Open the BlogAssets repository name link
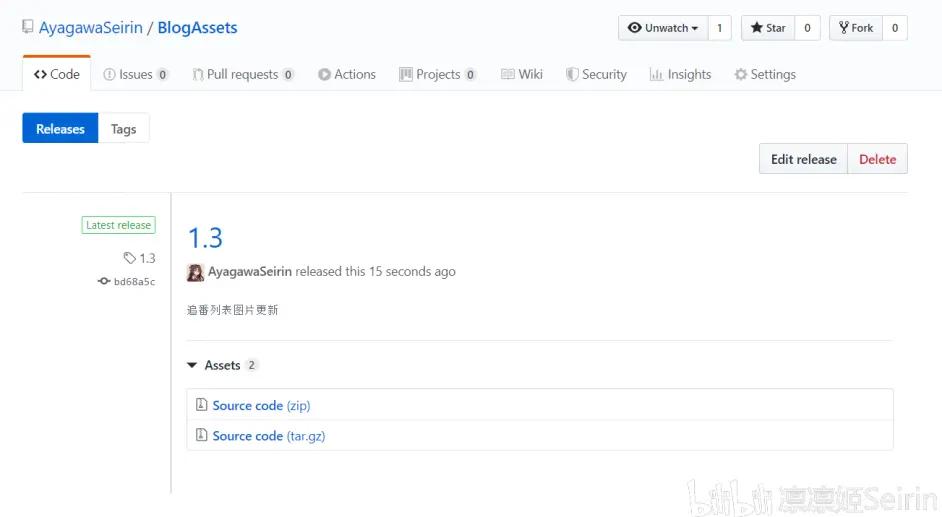 tap(197, 28)
